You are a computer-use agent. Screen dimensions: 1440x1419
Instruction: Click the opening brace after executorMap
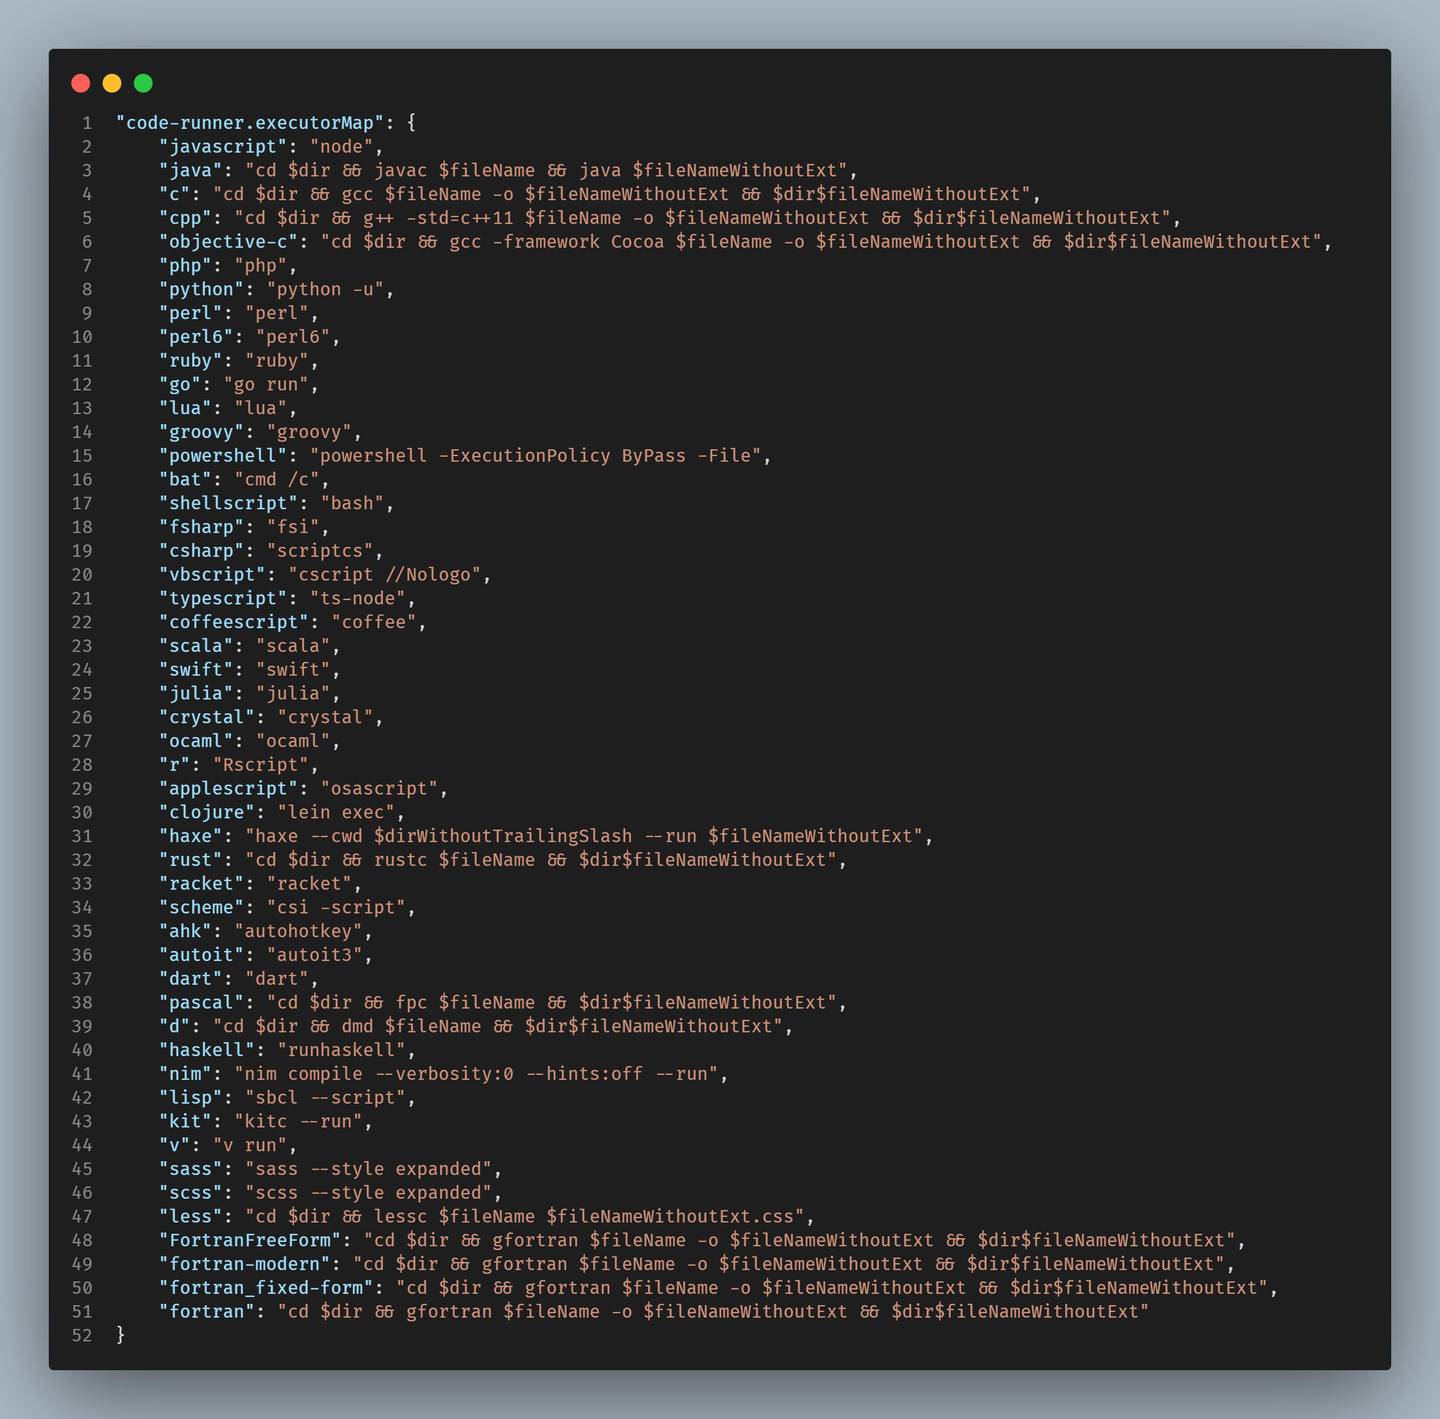tap(410, 122)
